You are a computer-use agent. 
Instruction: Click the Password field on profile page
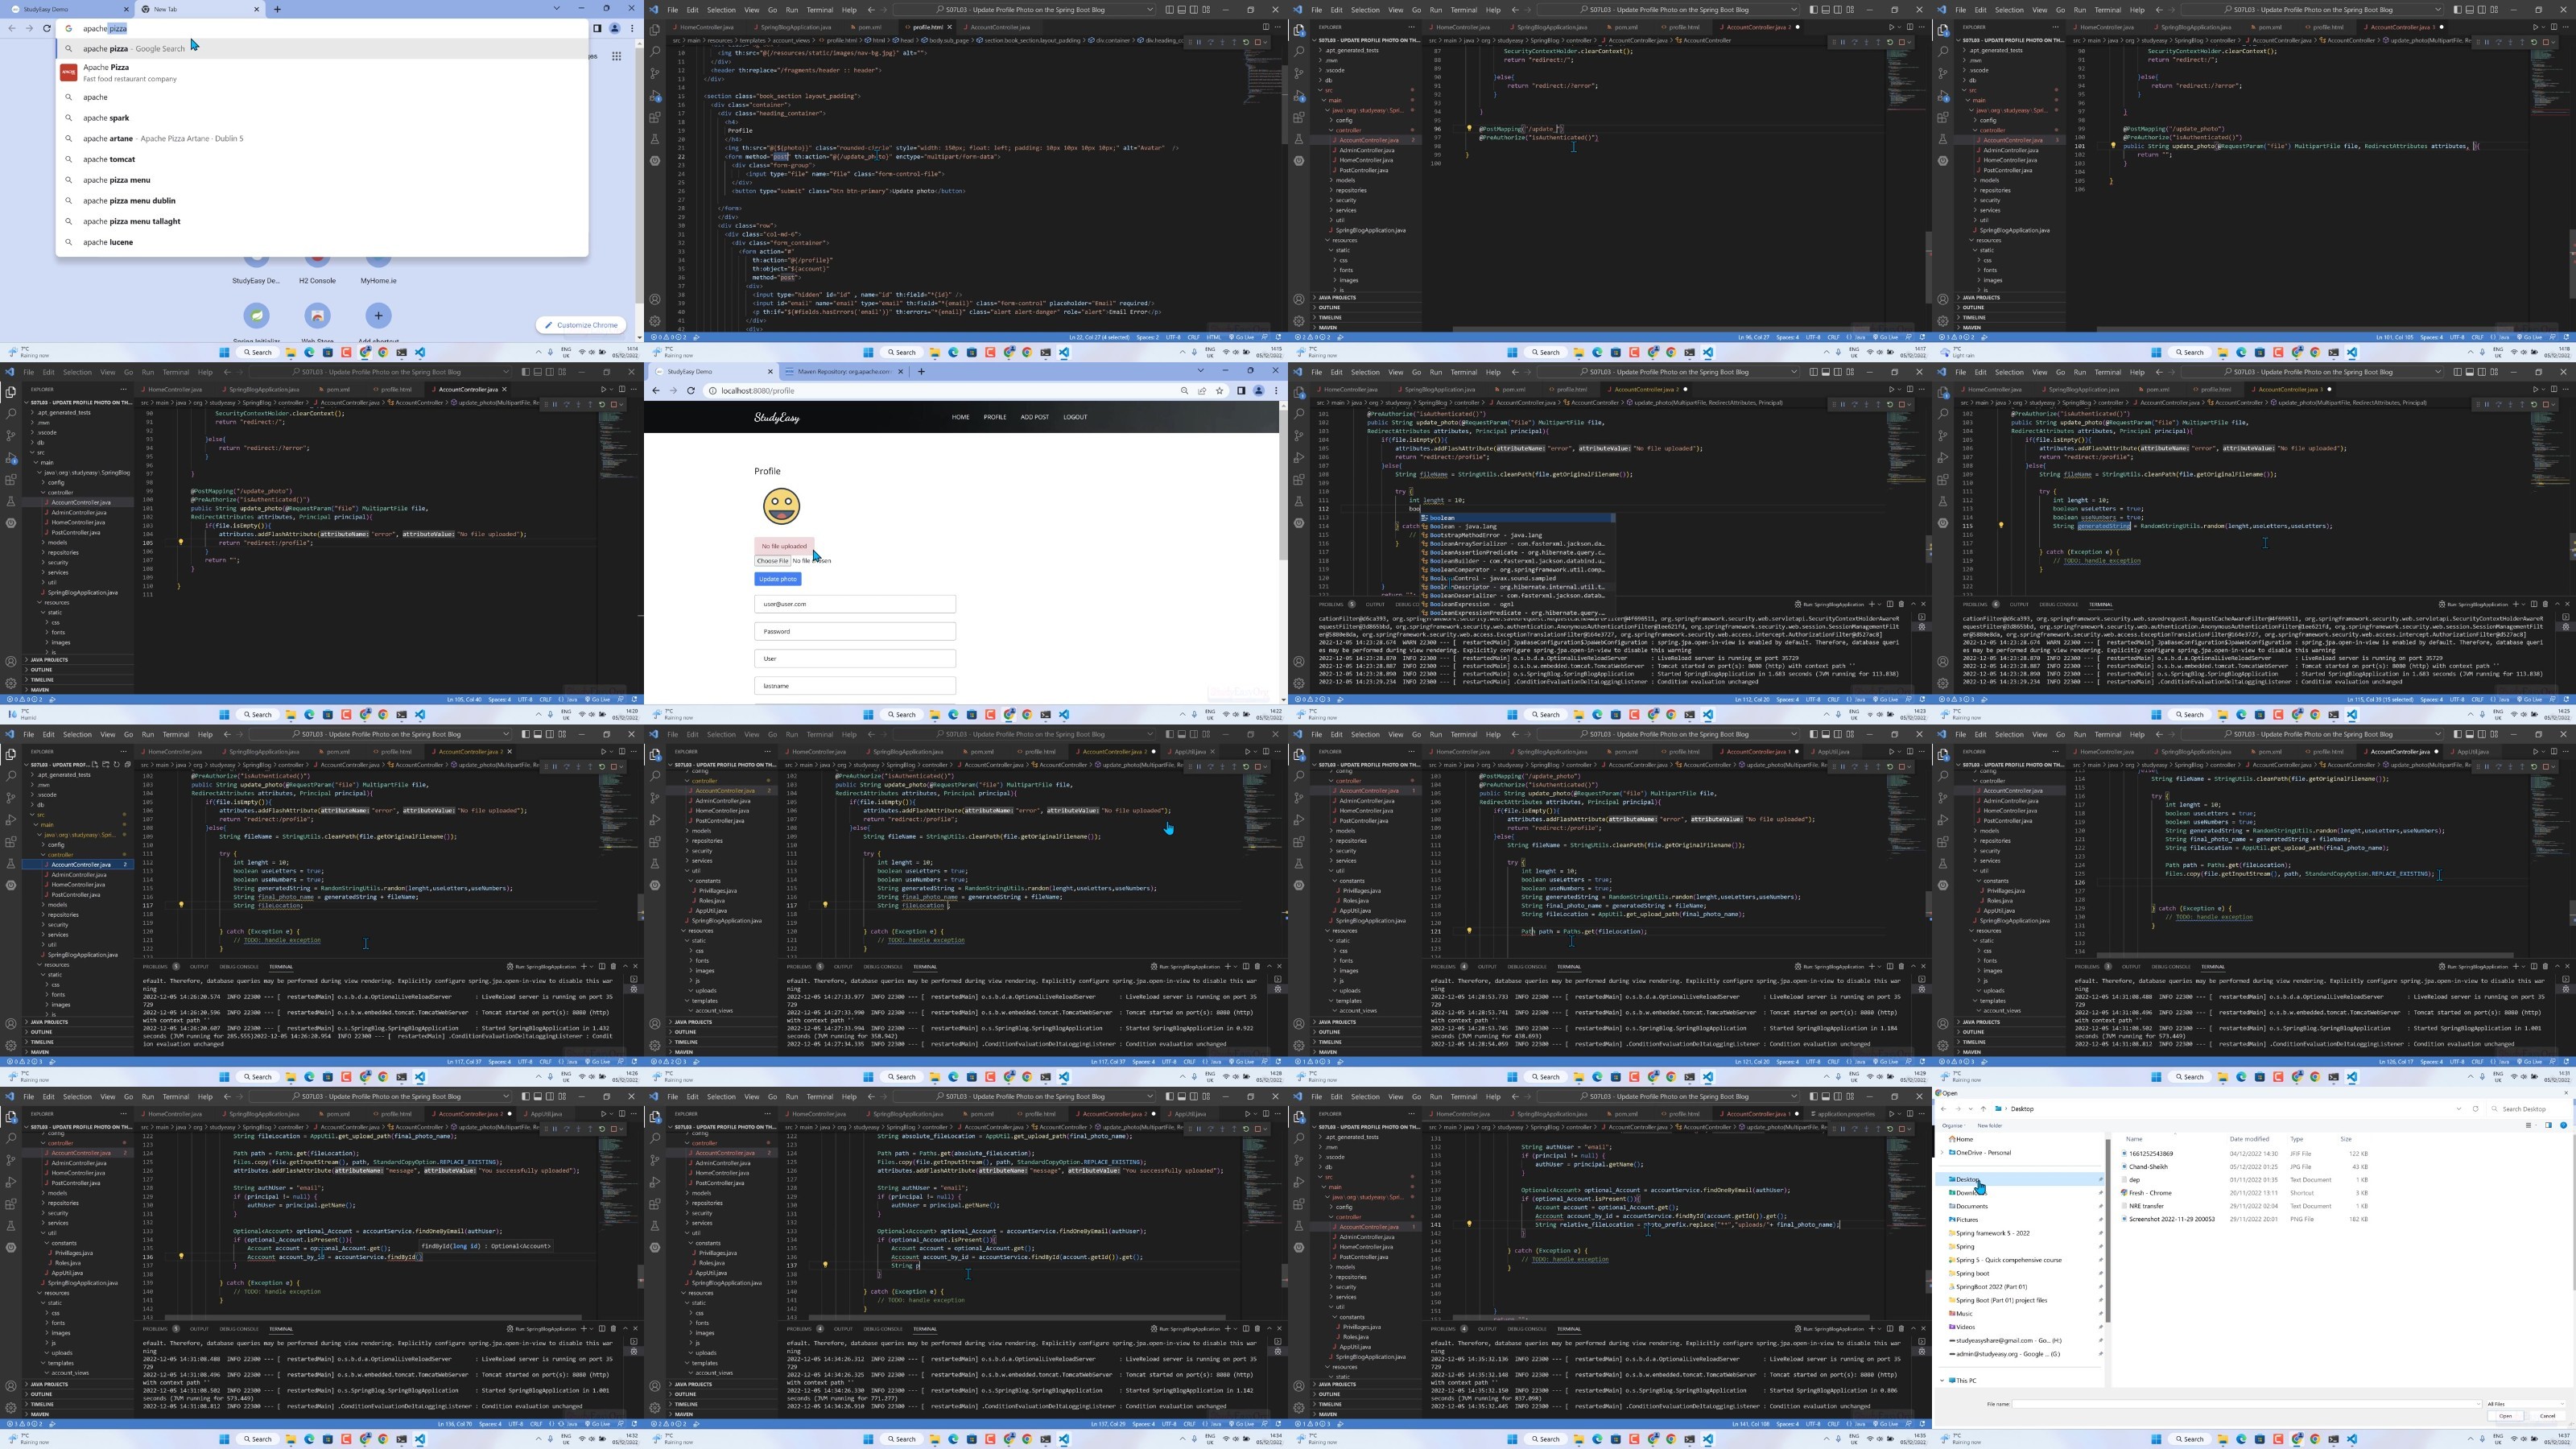pos(855,631)
